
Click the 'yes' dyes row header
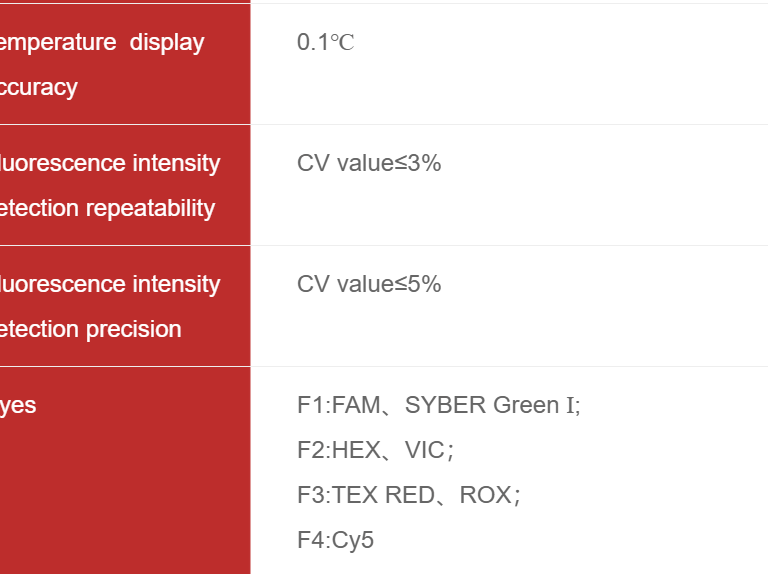18,406
